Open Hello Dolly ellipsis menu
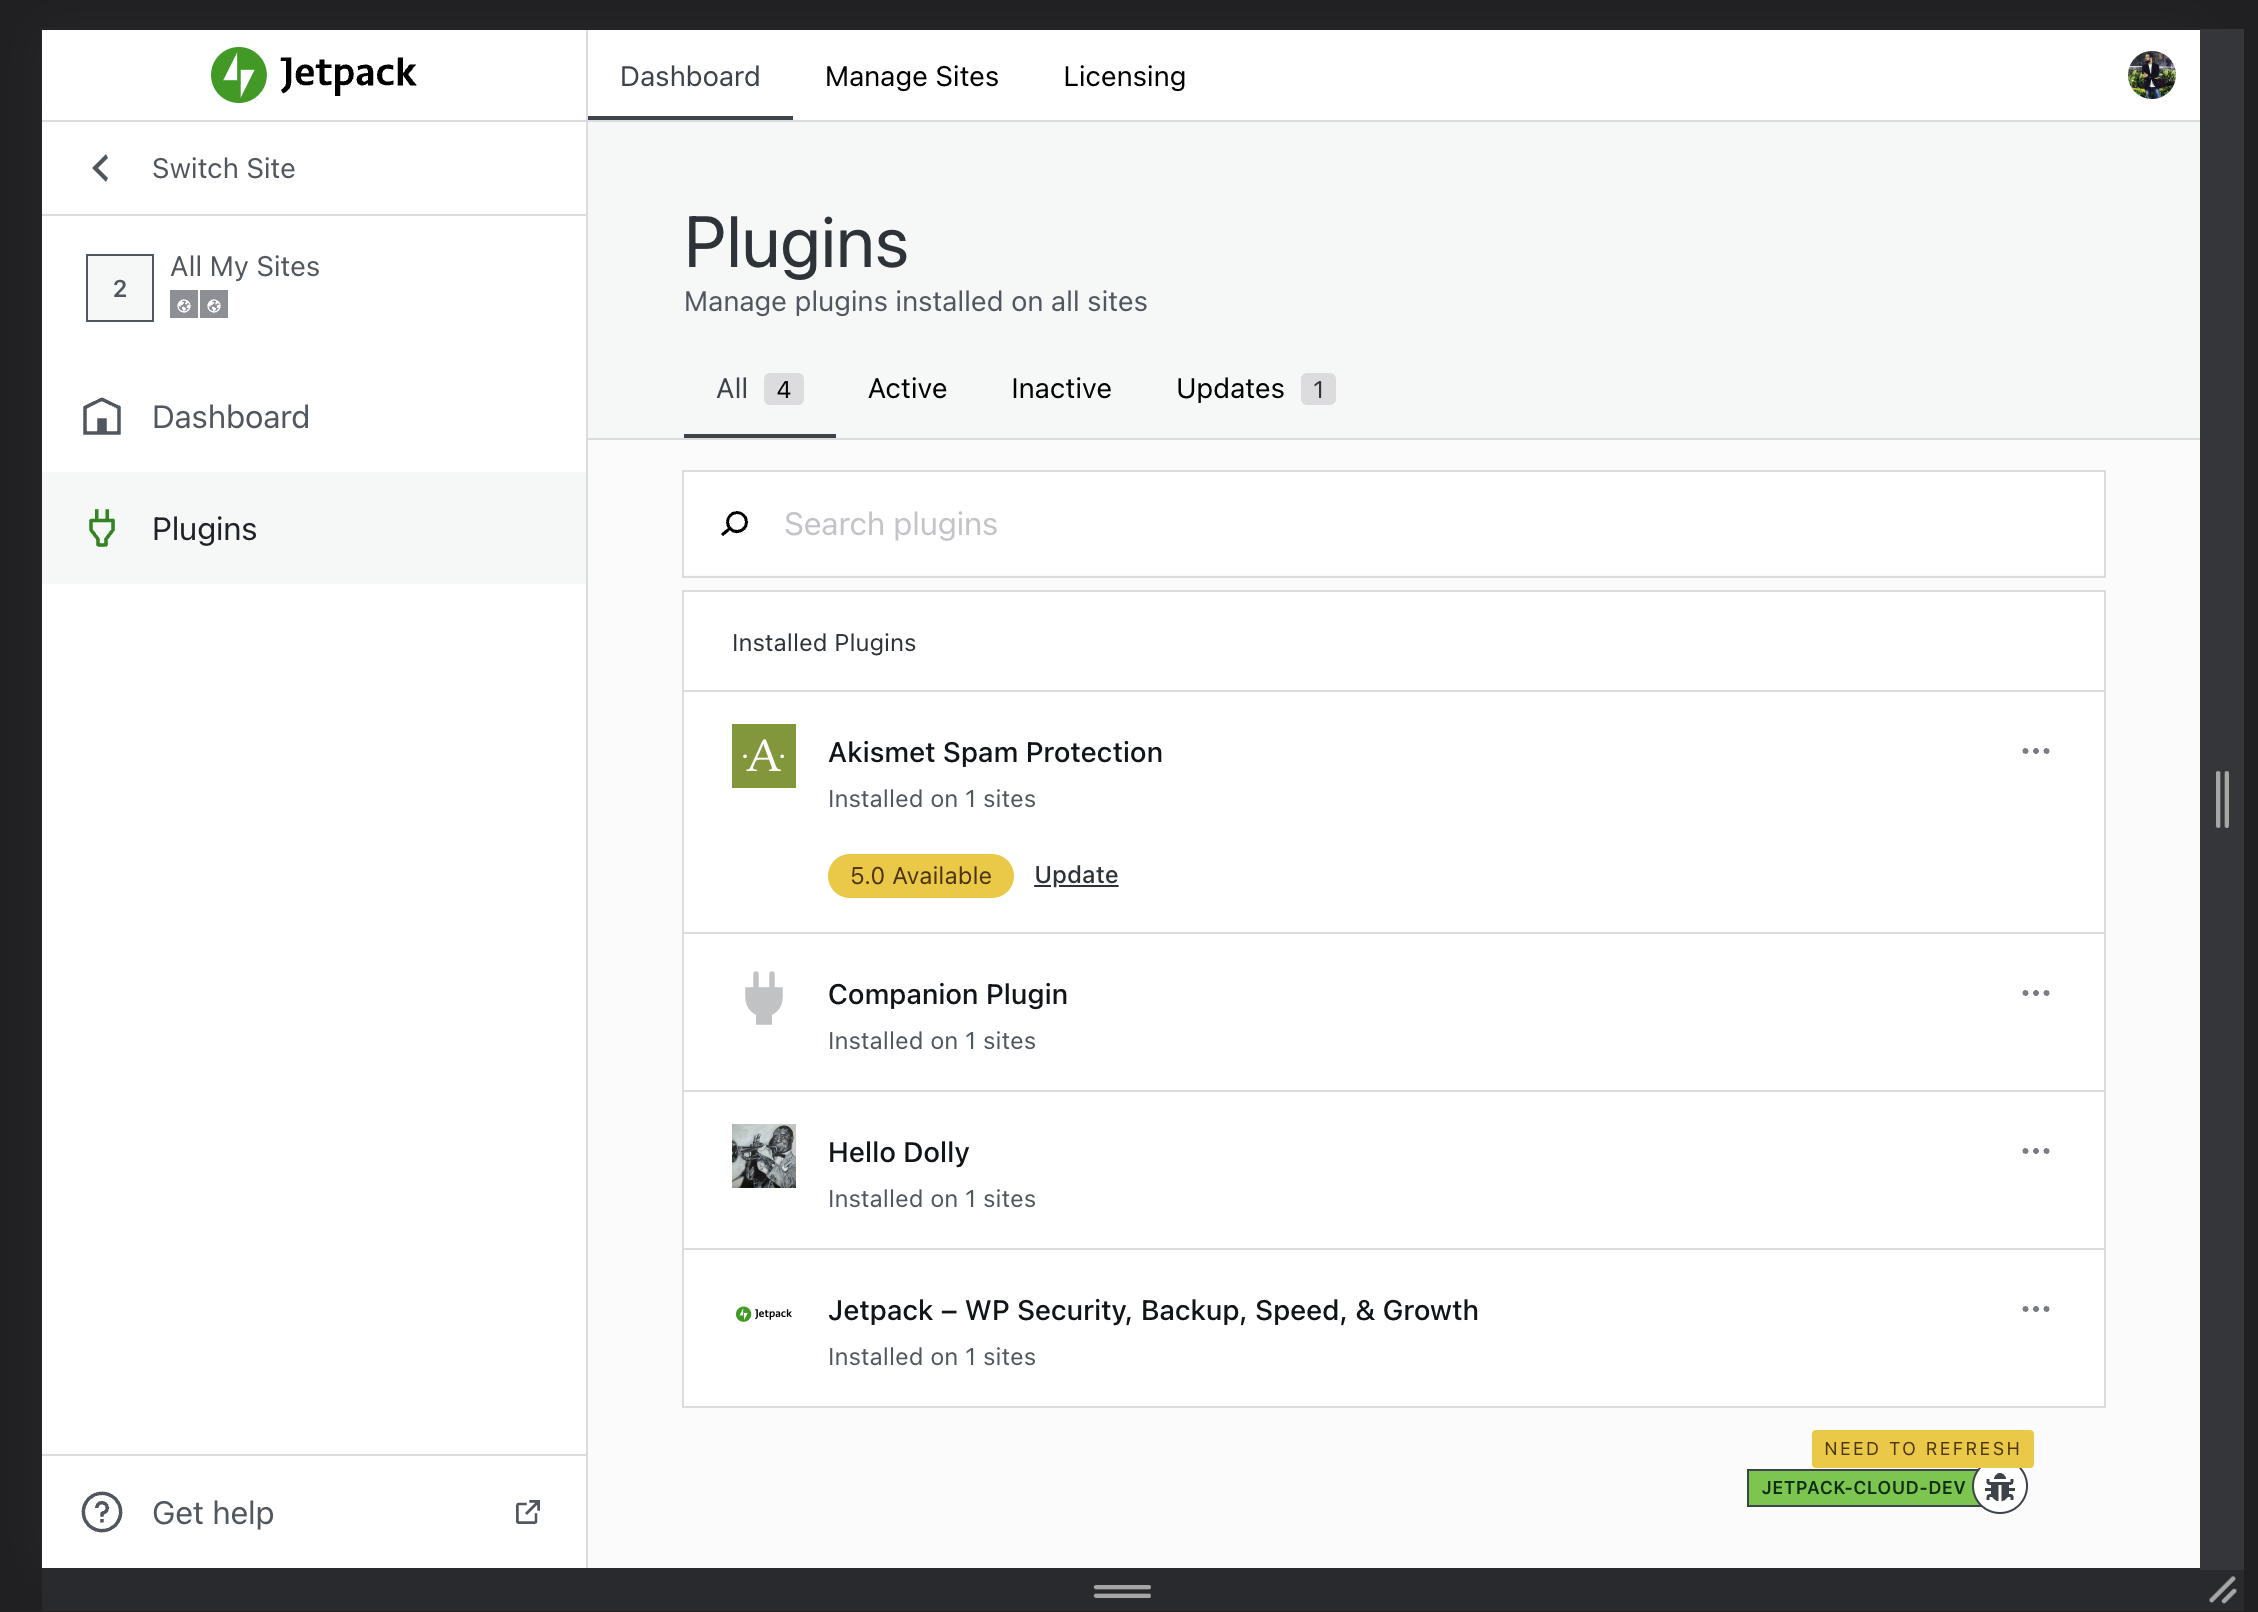2258x1612 pixels. pyautogui.click(x=2035, y=1151)
